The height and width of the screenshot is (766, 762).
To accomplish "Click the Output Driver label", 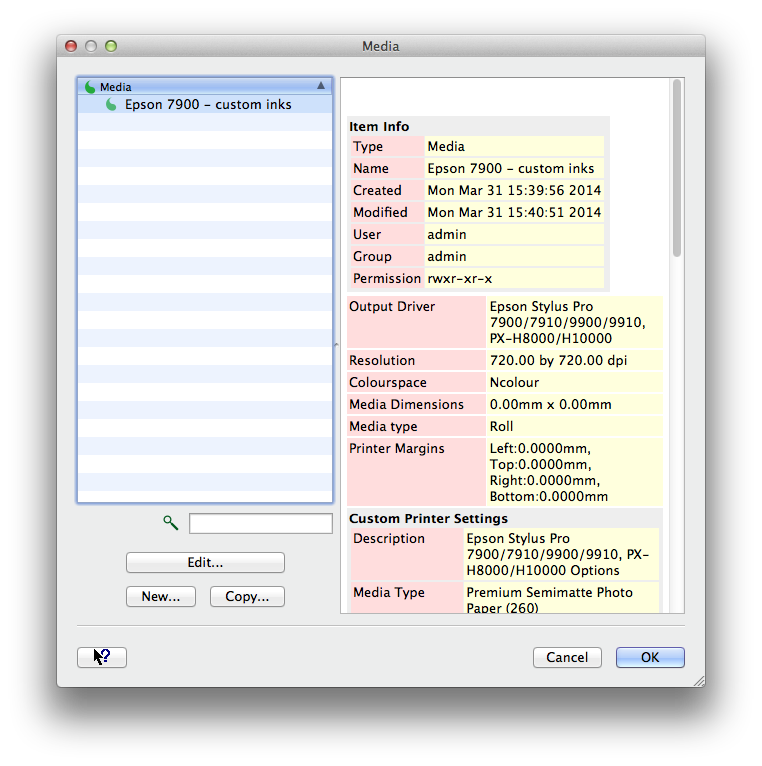I will click(392, 306).
